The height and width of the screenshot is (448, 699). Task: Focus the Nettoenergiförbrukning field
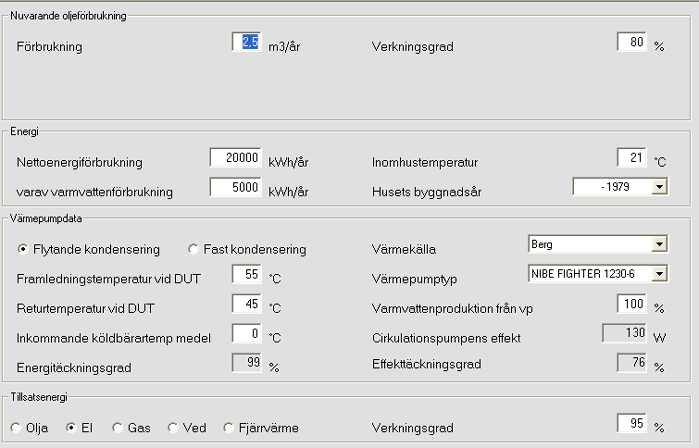pos(235,158)
